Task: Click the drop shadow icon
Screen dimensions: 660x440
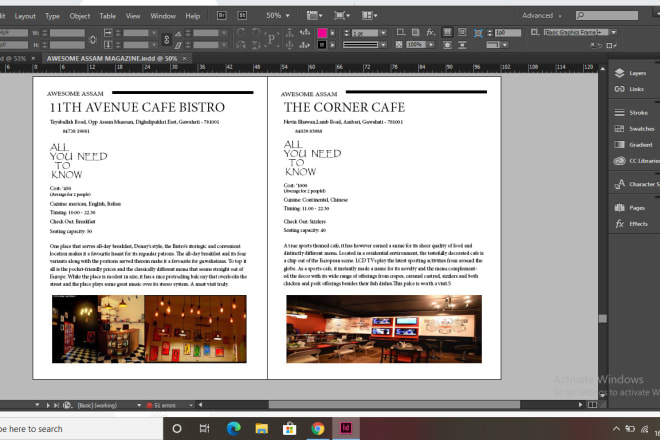Action: click(415, 32)
